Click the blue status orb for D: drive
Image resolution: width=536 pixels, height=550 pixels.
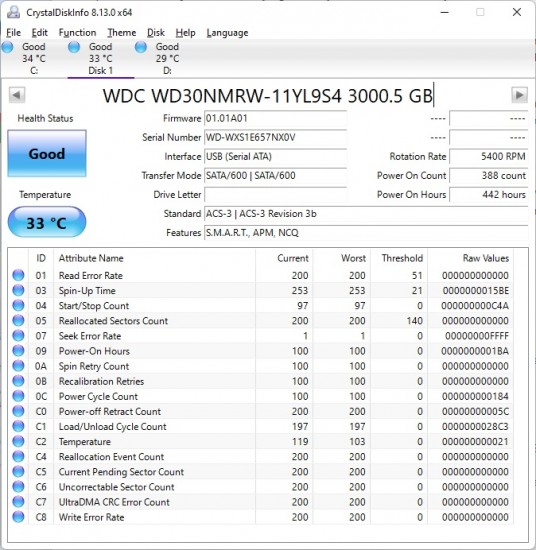pos(141,47)
